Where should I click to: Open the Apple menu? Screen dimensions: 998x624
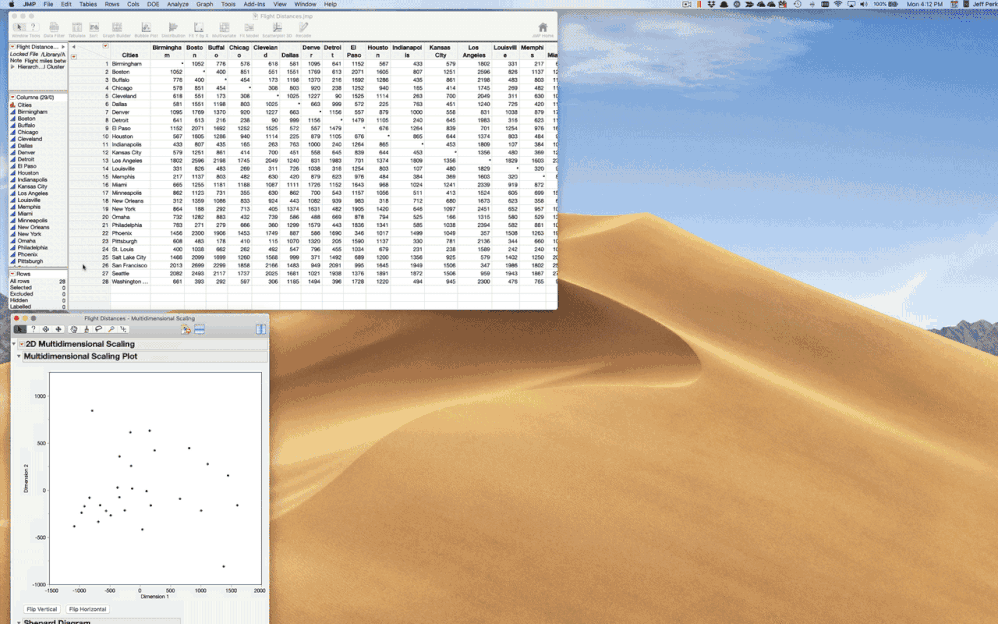click(x=11, y=4)
